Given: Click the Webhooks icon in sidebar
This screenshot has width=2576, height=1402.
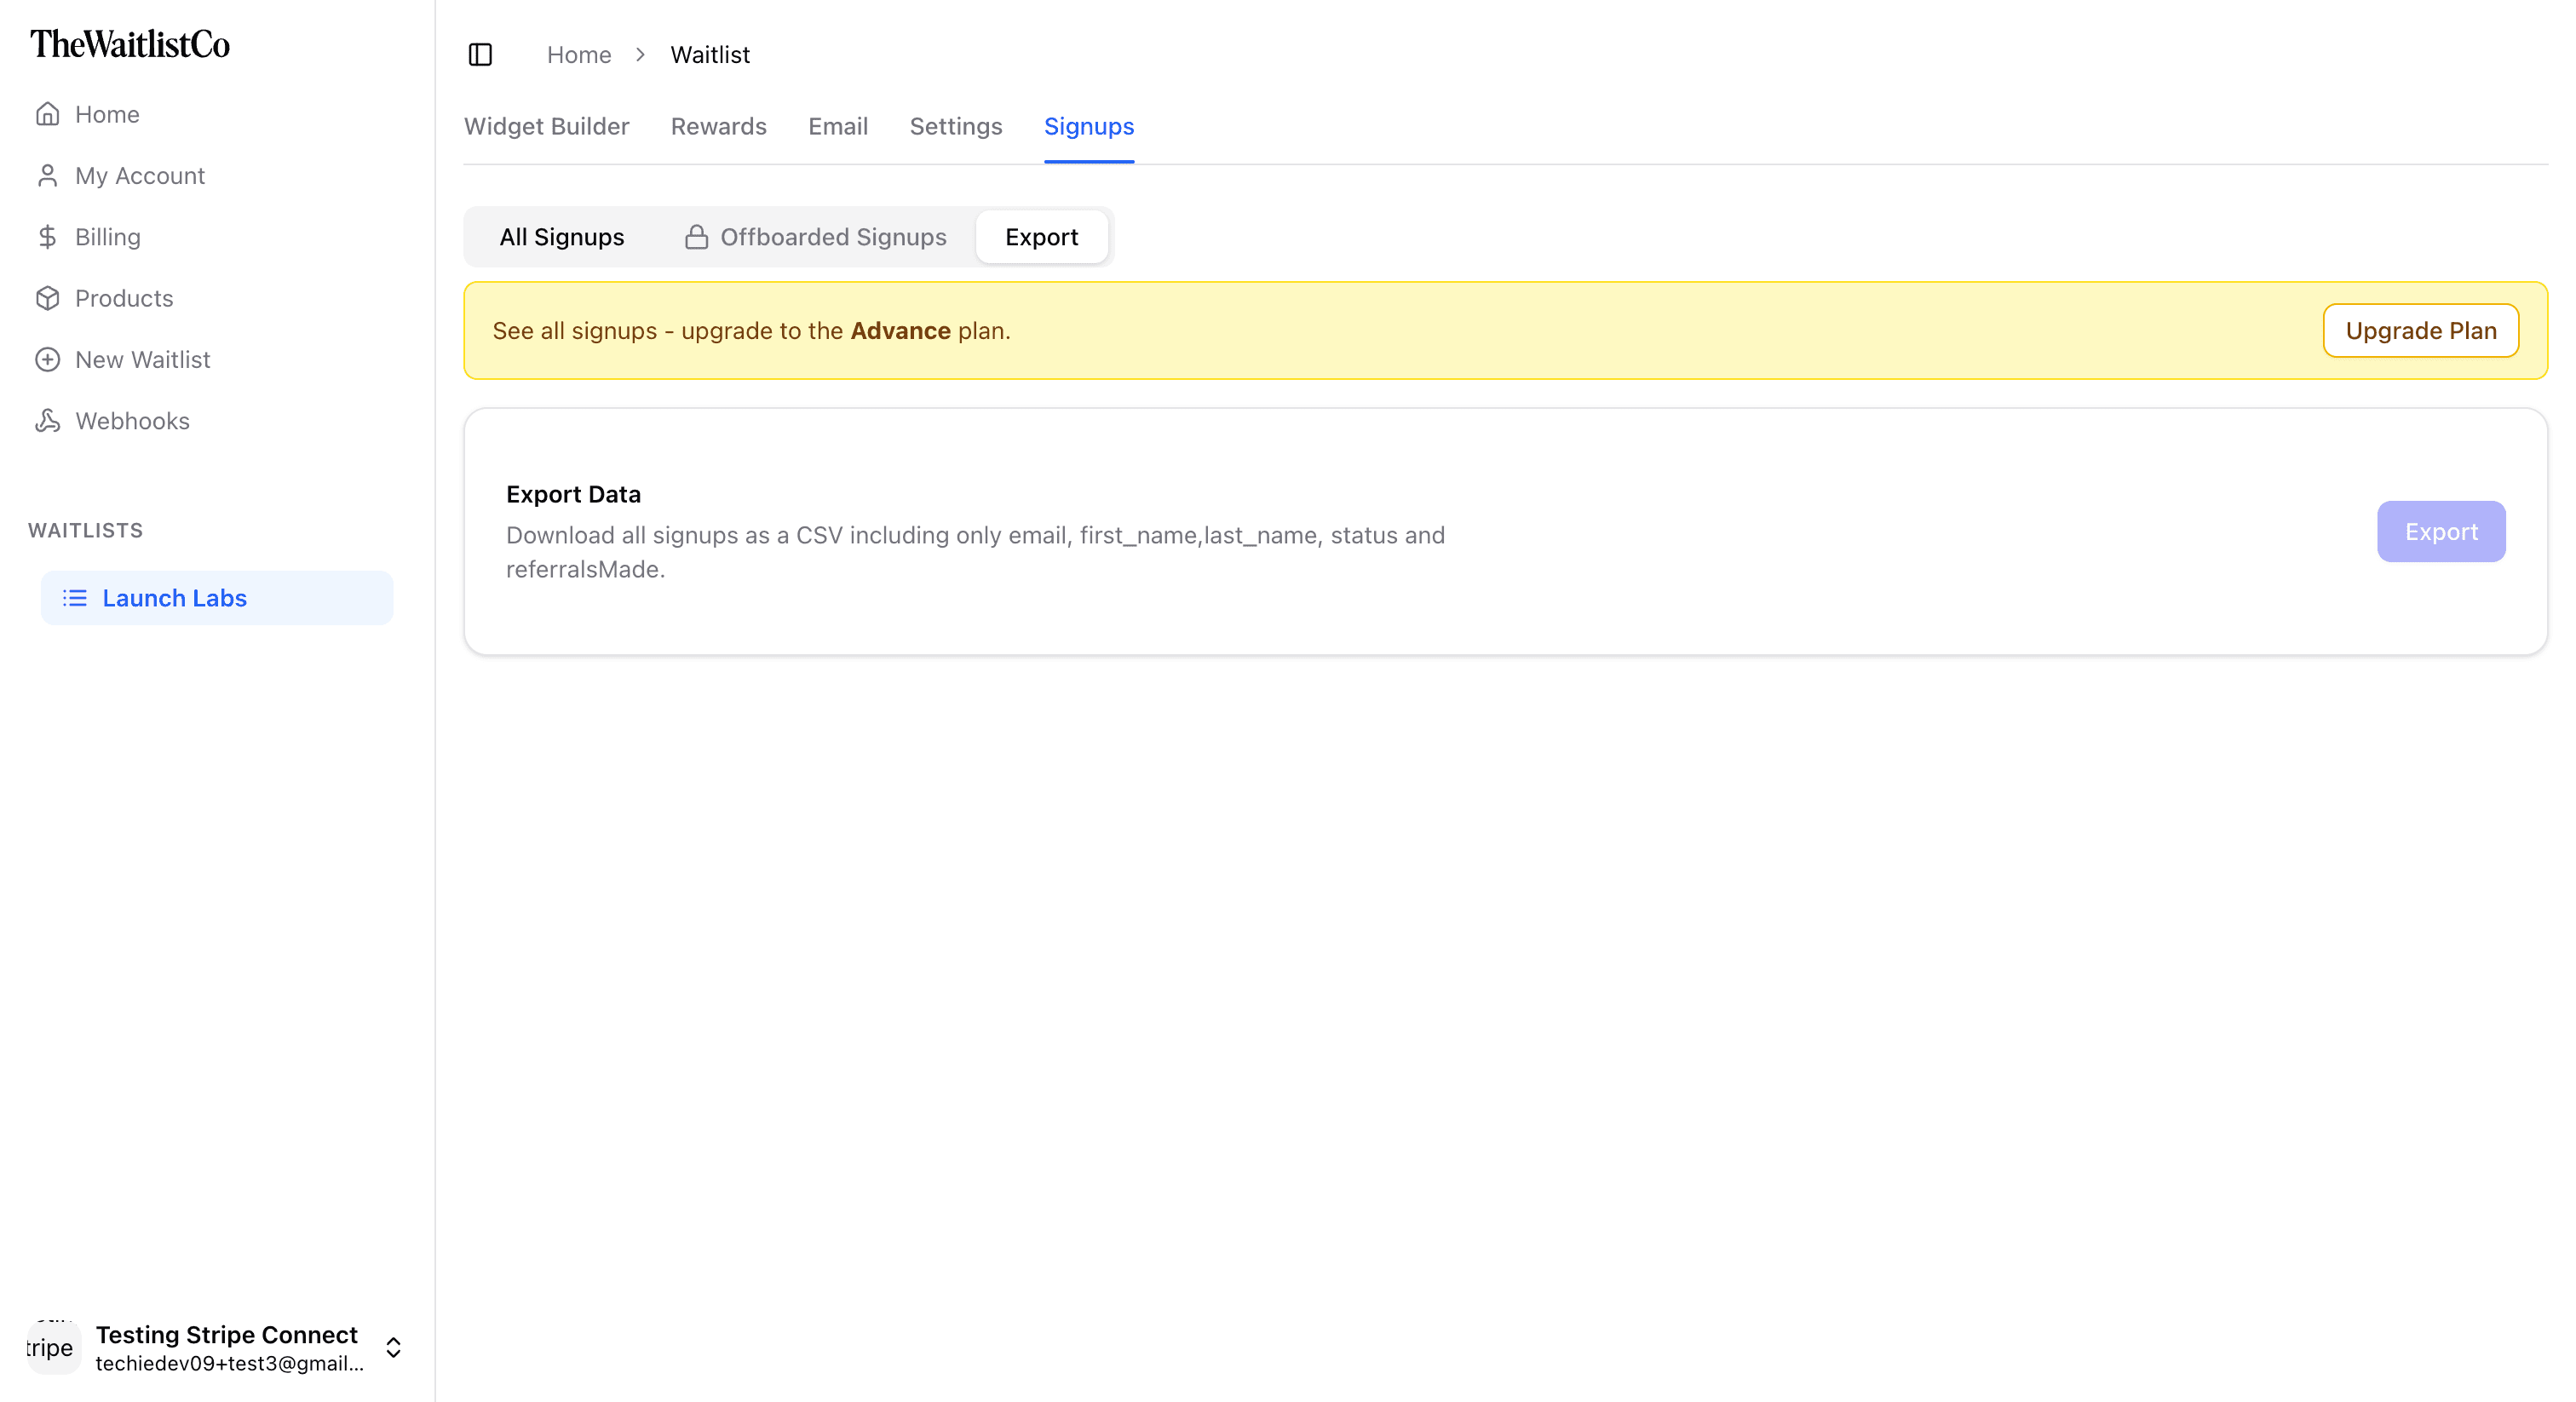Looking at the screenshot, I should tap(47, 421).
